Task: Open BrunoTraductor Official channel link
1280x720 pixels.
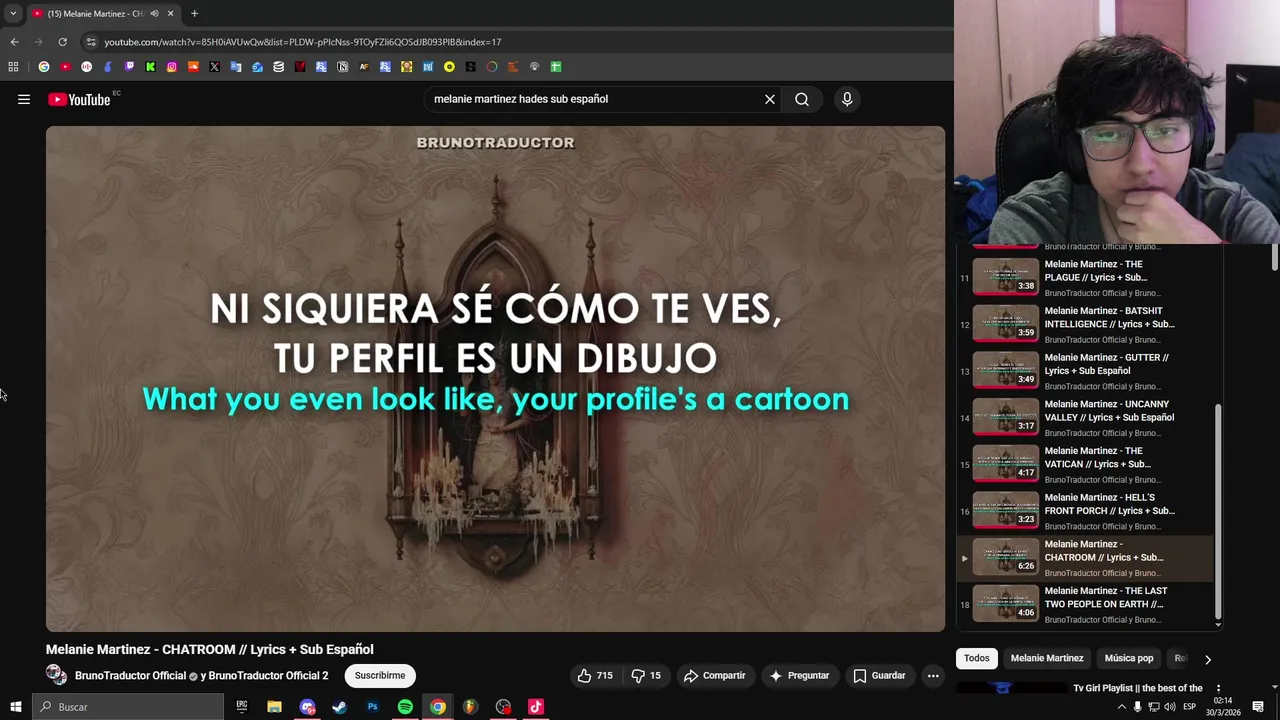Action: 130,676
